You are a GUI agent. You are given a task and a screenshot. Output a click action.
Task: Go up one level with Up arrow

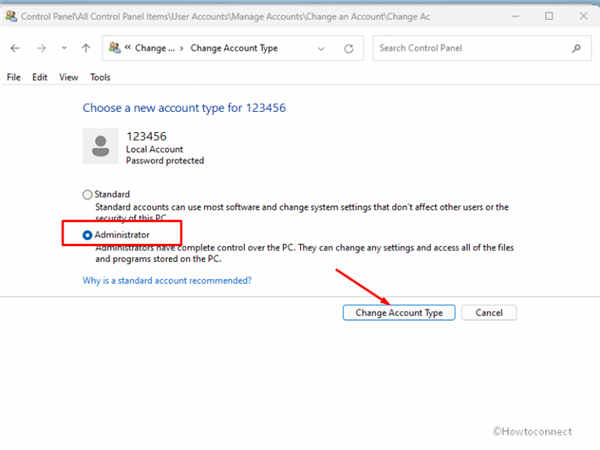[x=87, y=48]
